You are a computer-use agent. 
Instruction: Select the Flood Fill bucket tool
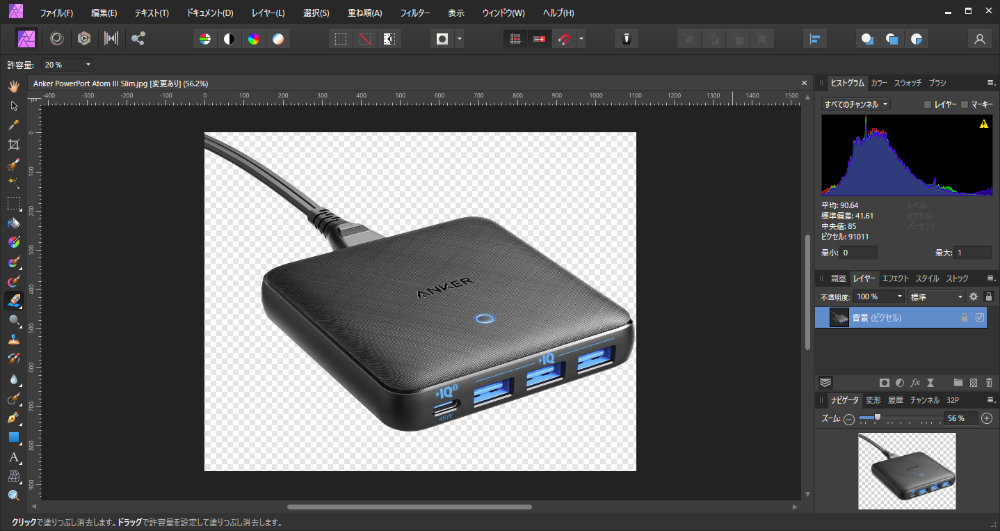(13, 223)
